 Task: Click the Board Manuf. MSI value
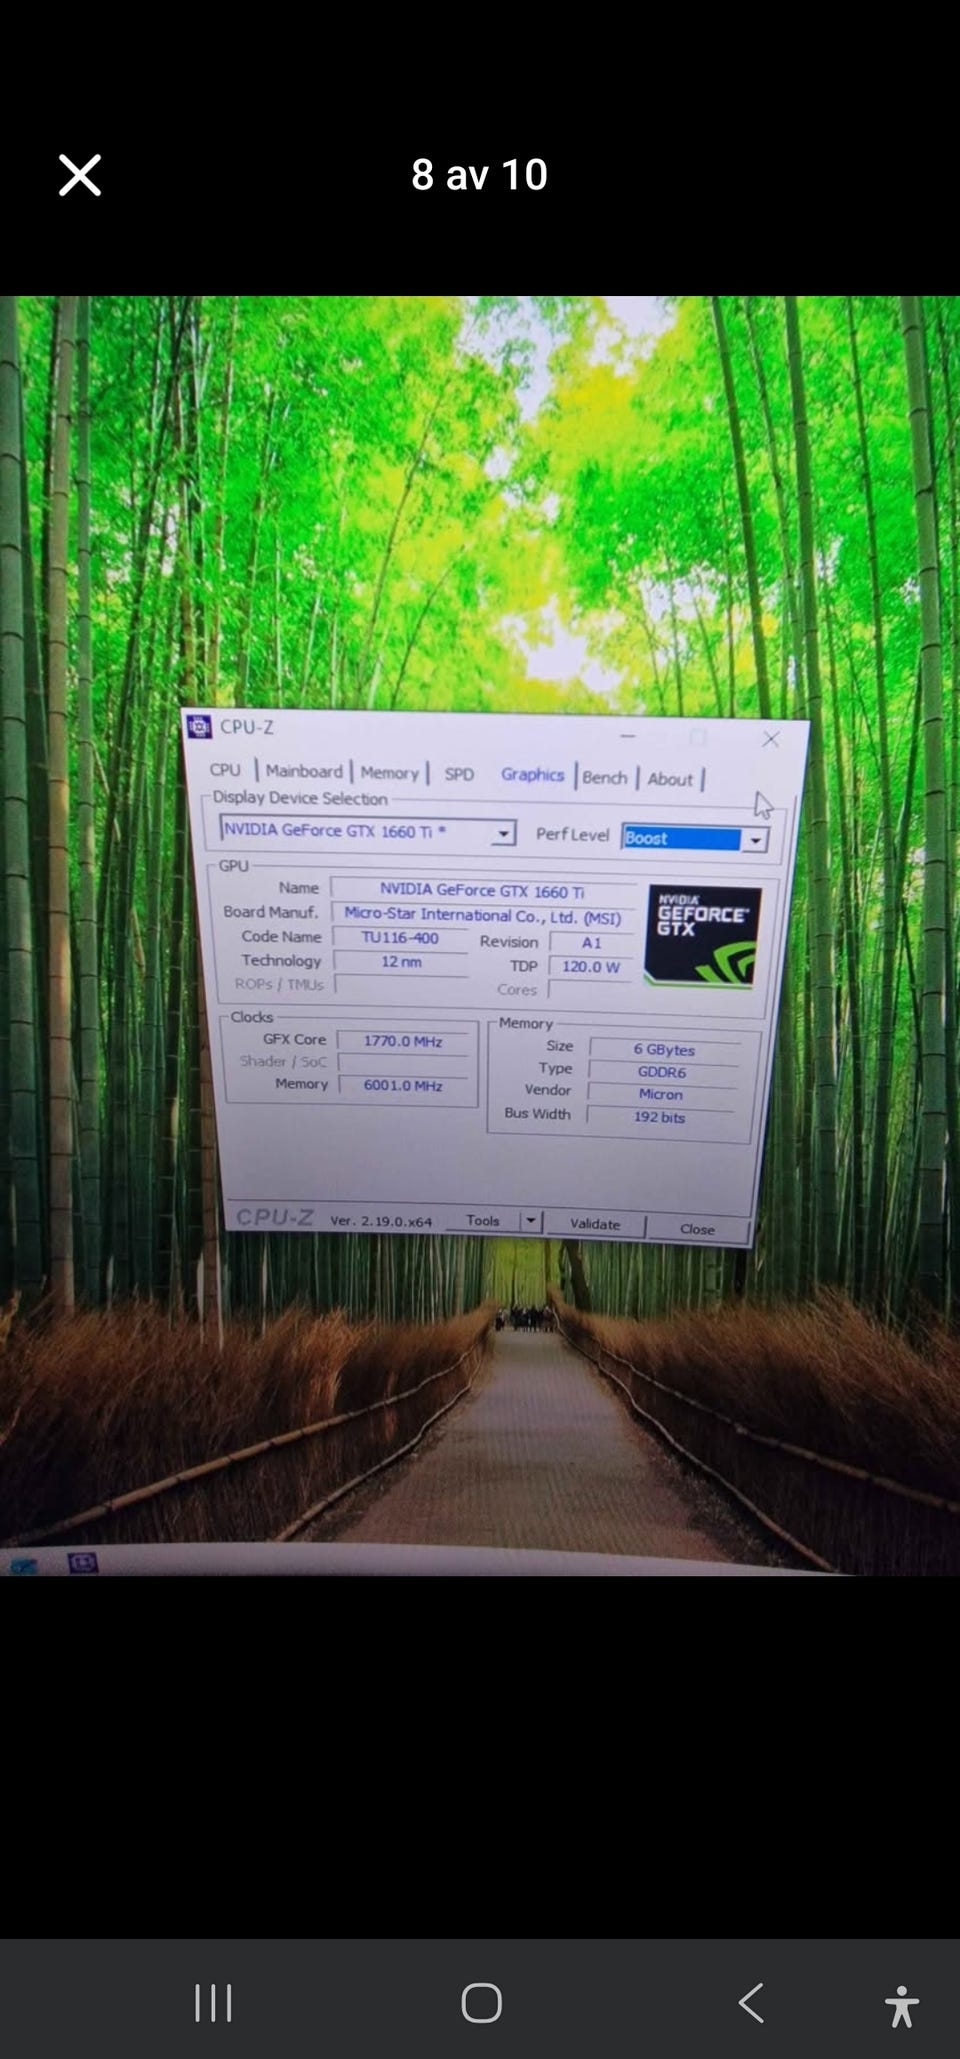(x=482, y=916)
